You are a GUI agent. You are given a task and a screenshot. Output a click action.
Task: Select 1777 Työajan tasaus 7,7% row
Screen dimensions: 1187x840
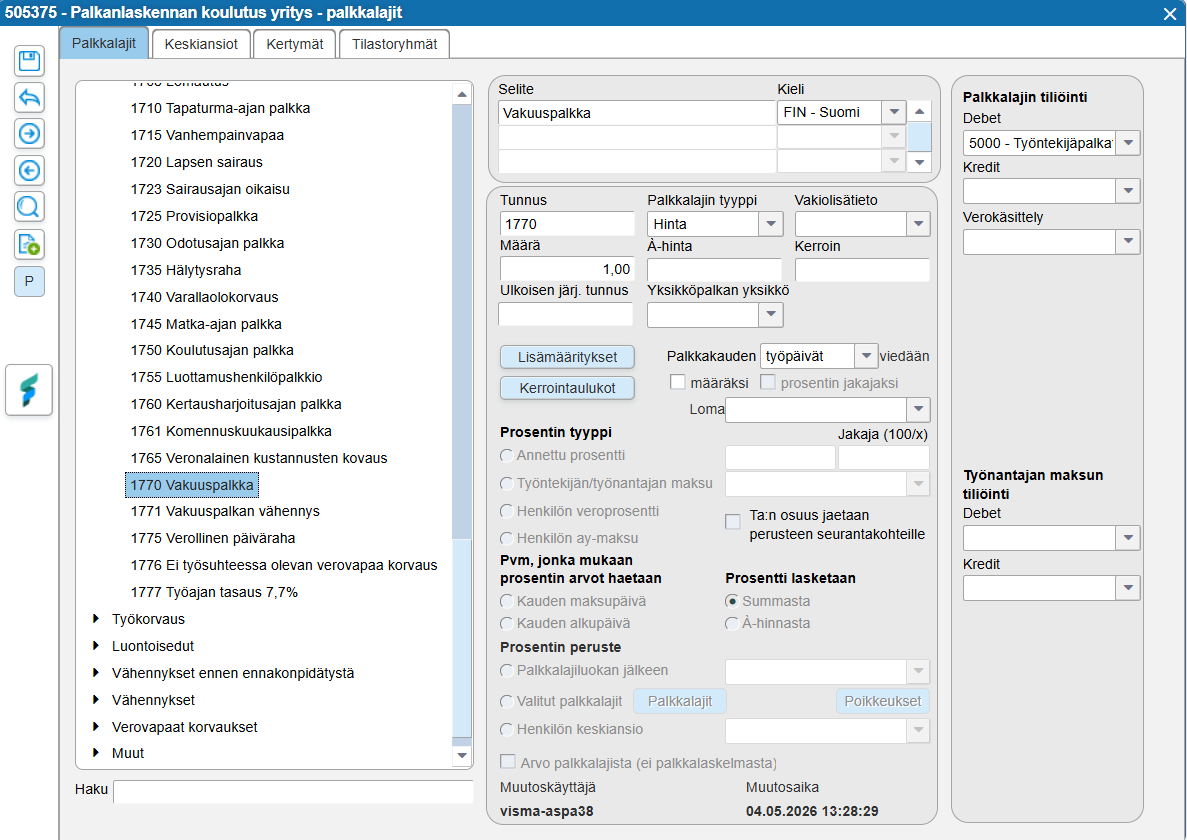(x=214, y=592)
